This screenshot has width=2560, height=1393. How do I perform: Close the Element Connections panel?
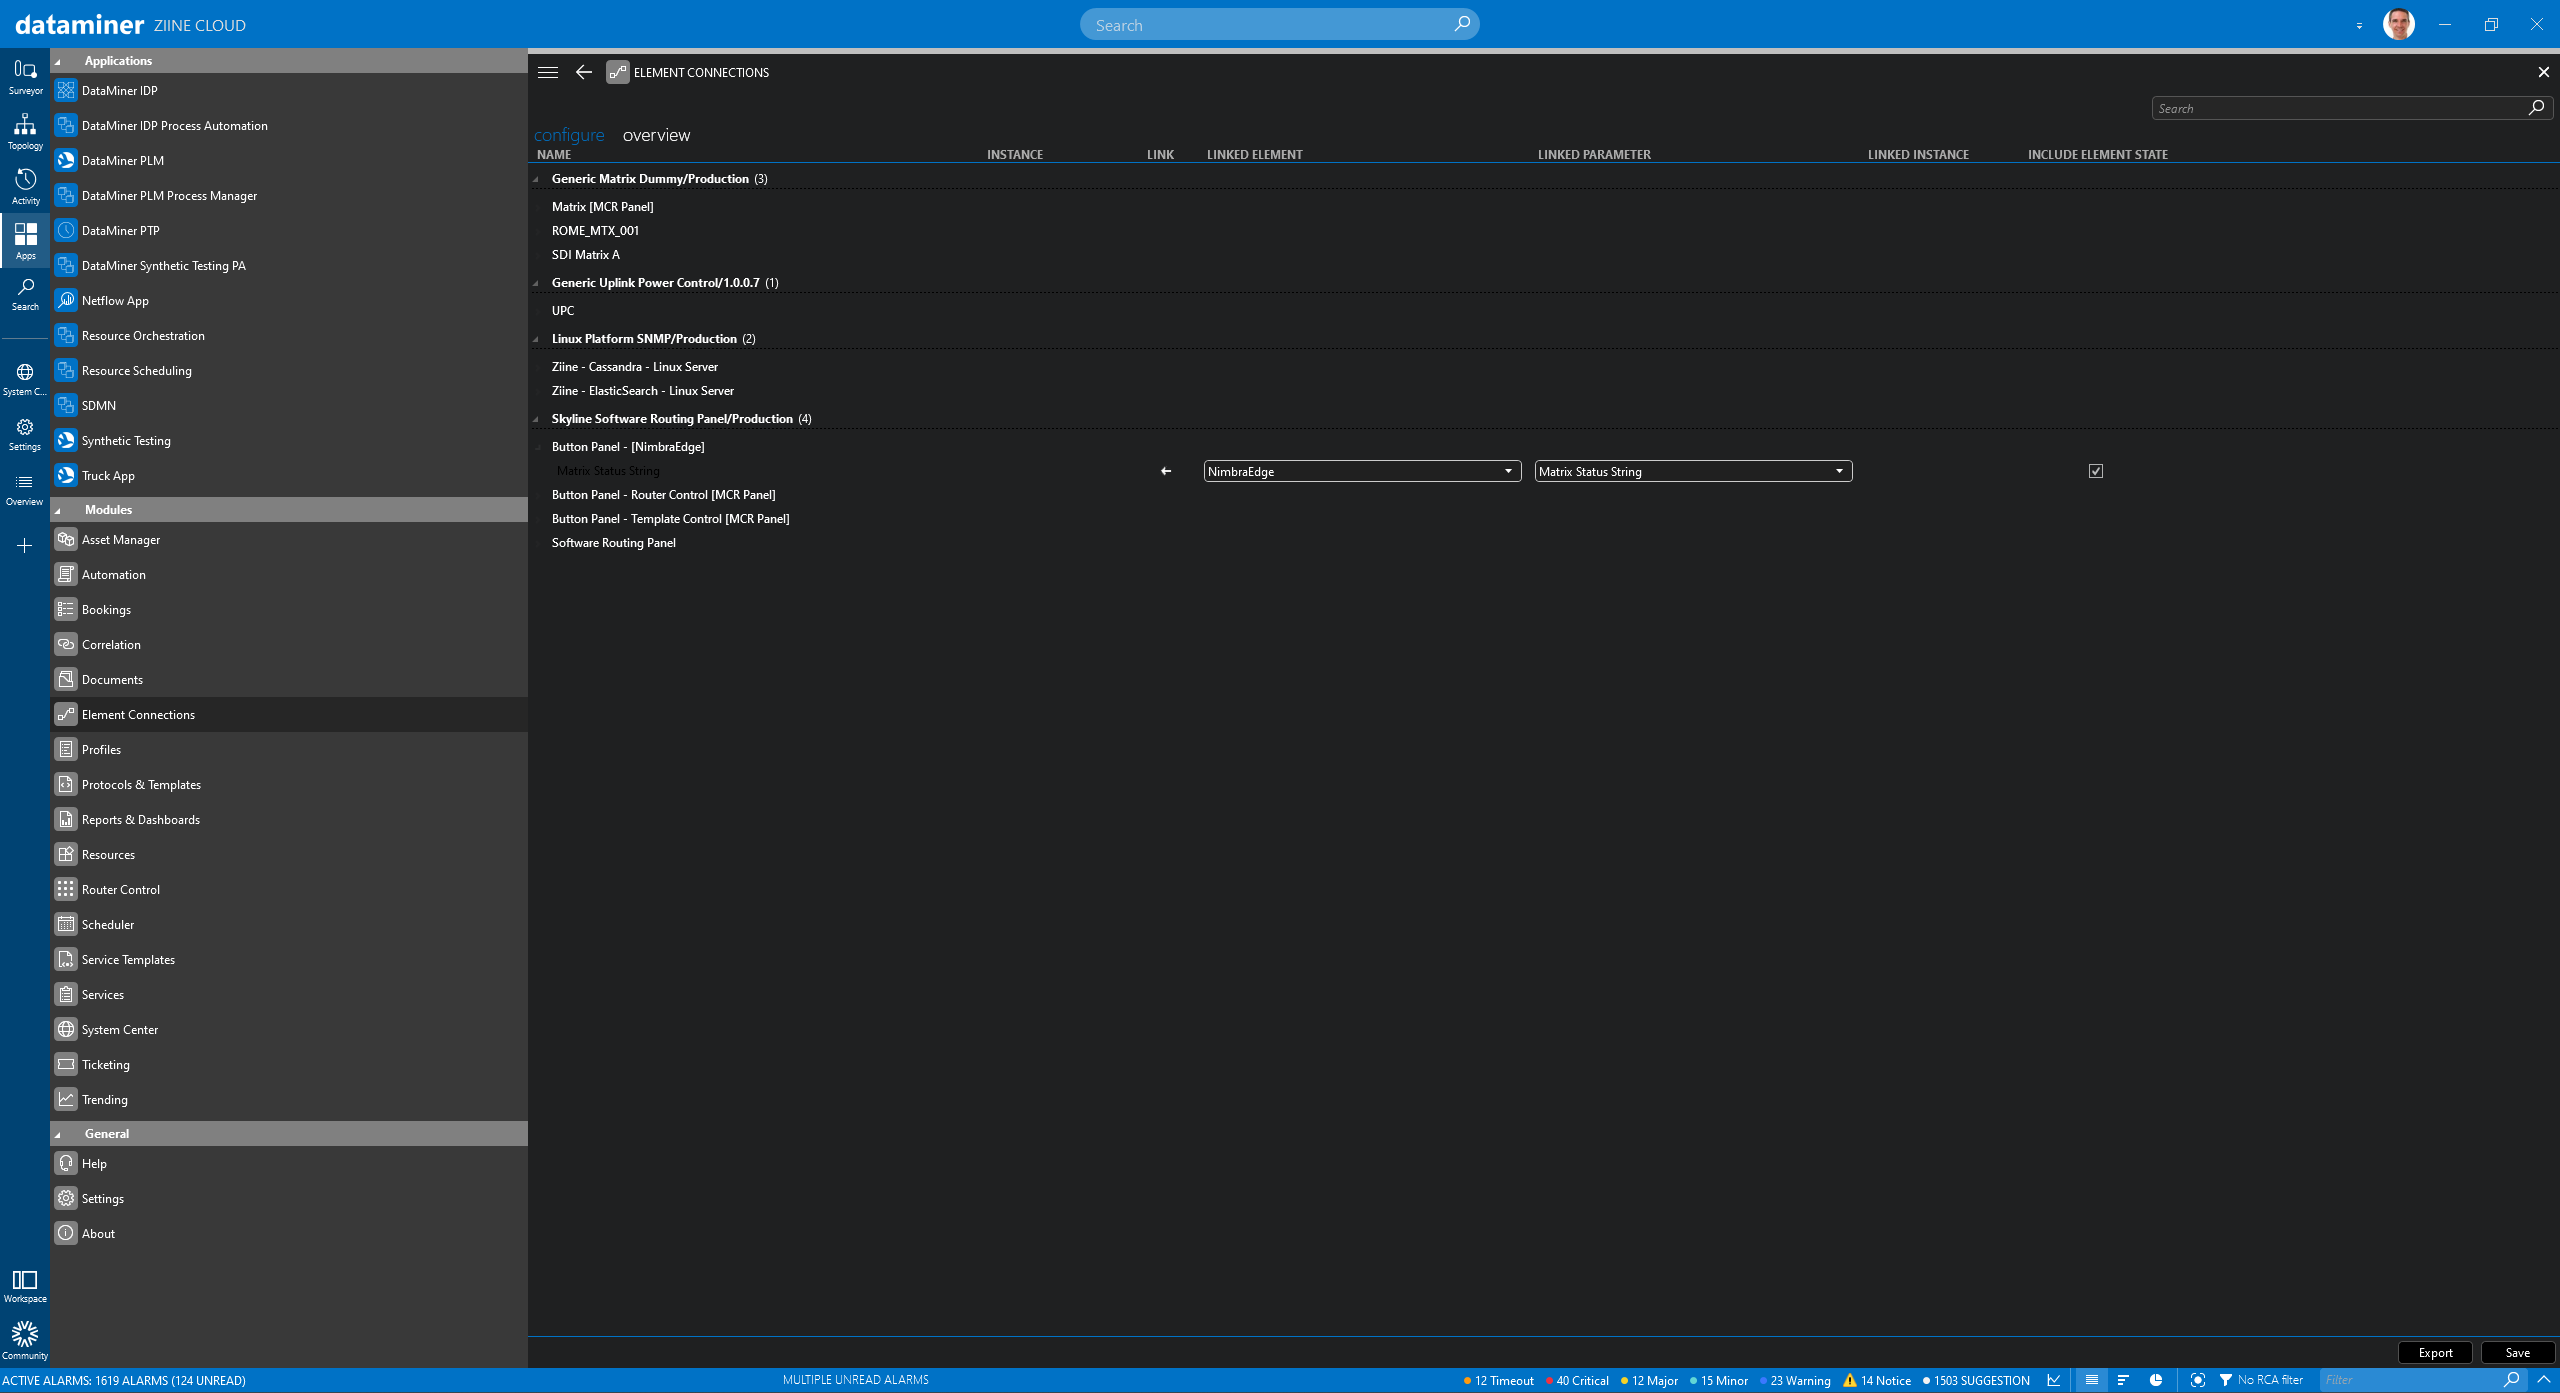[2543, 72]
